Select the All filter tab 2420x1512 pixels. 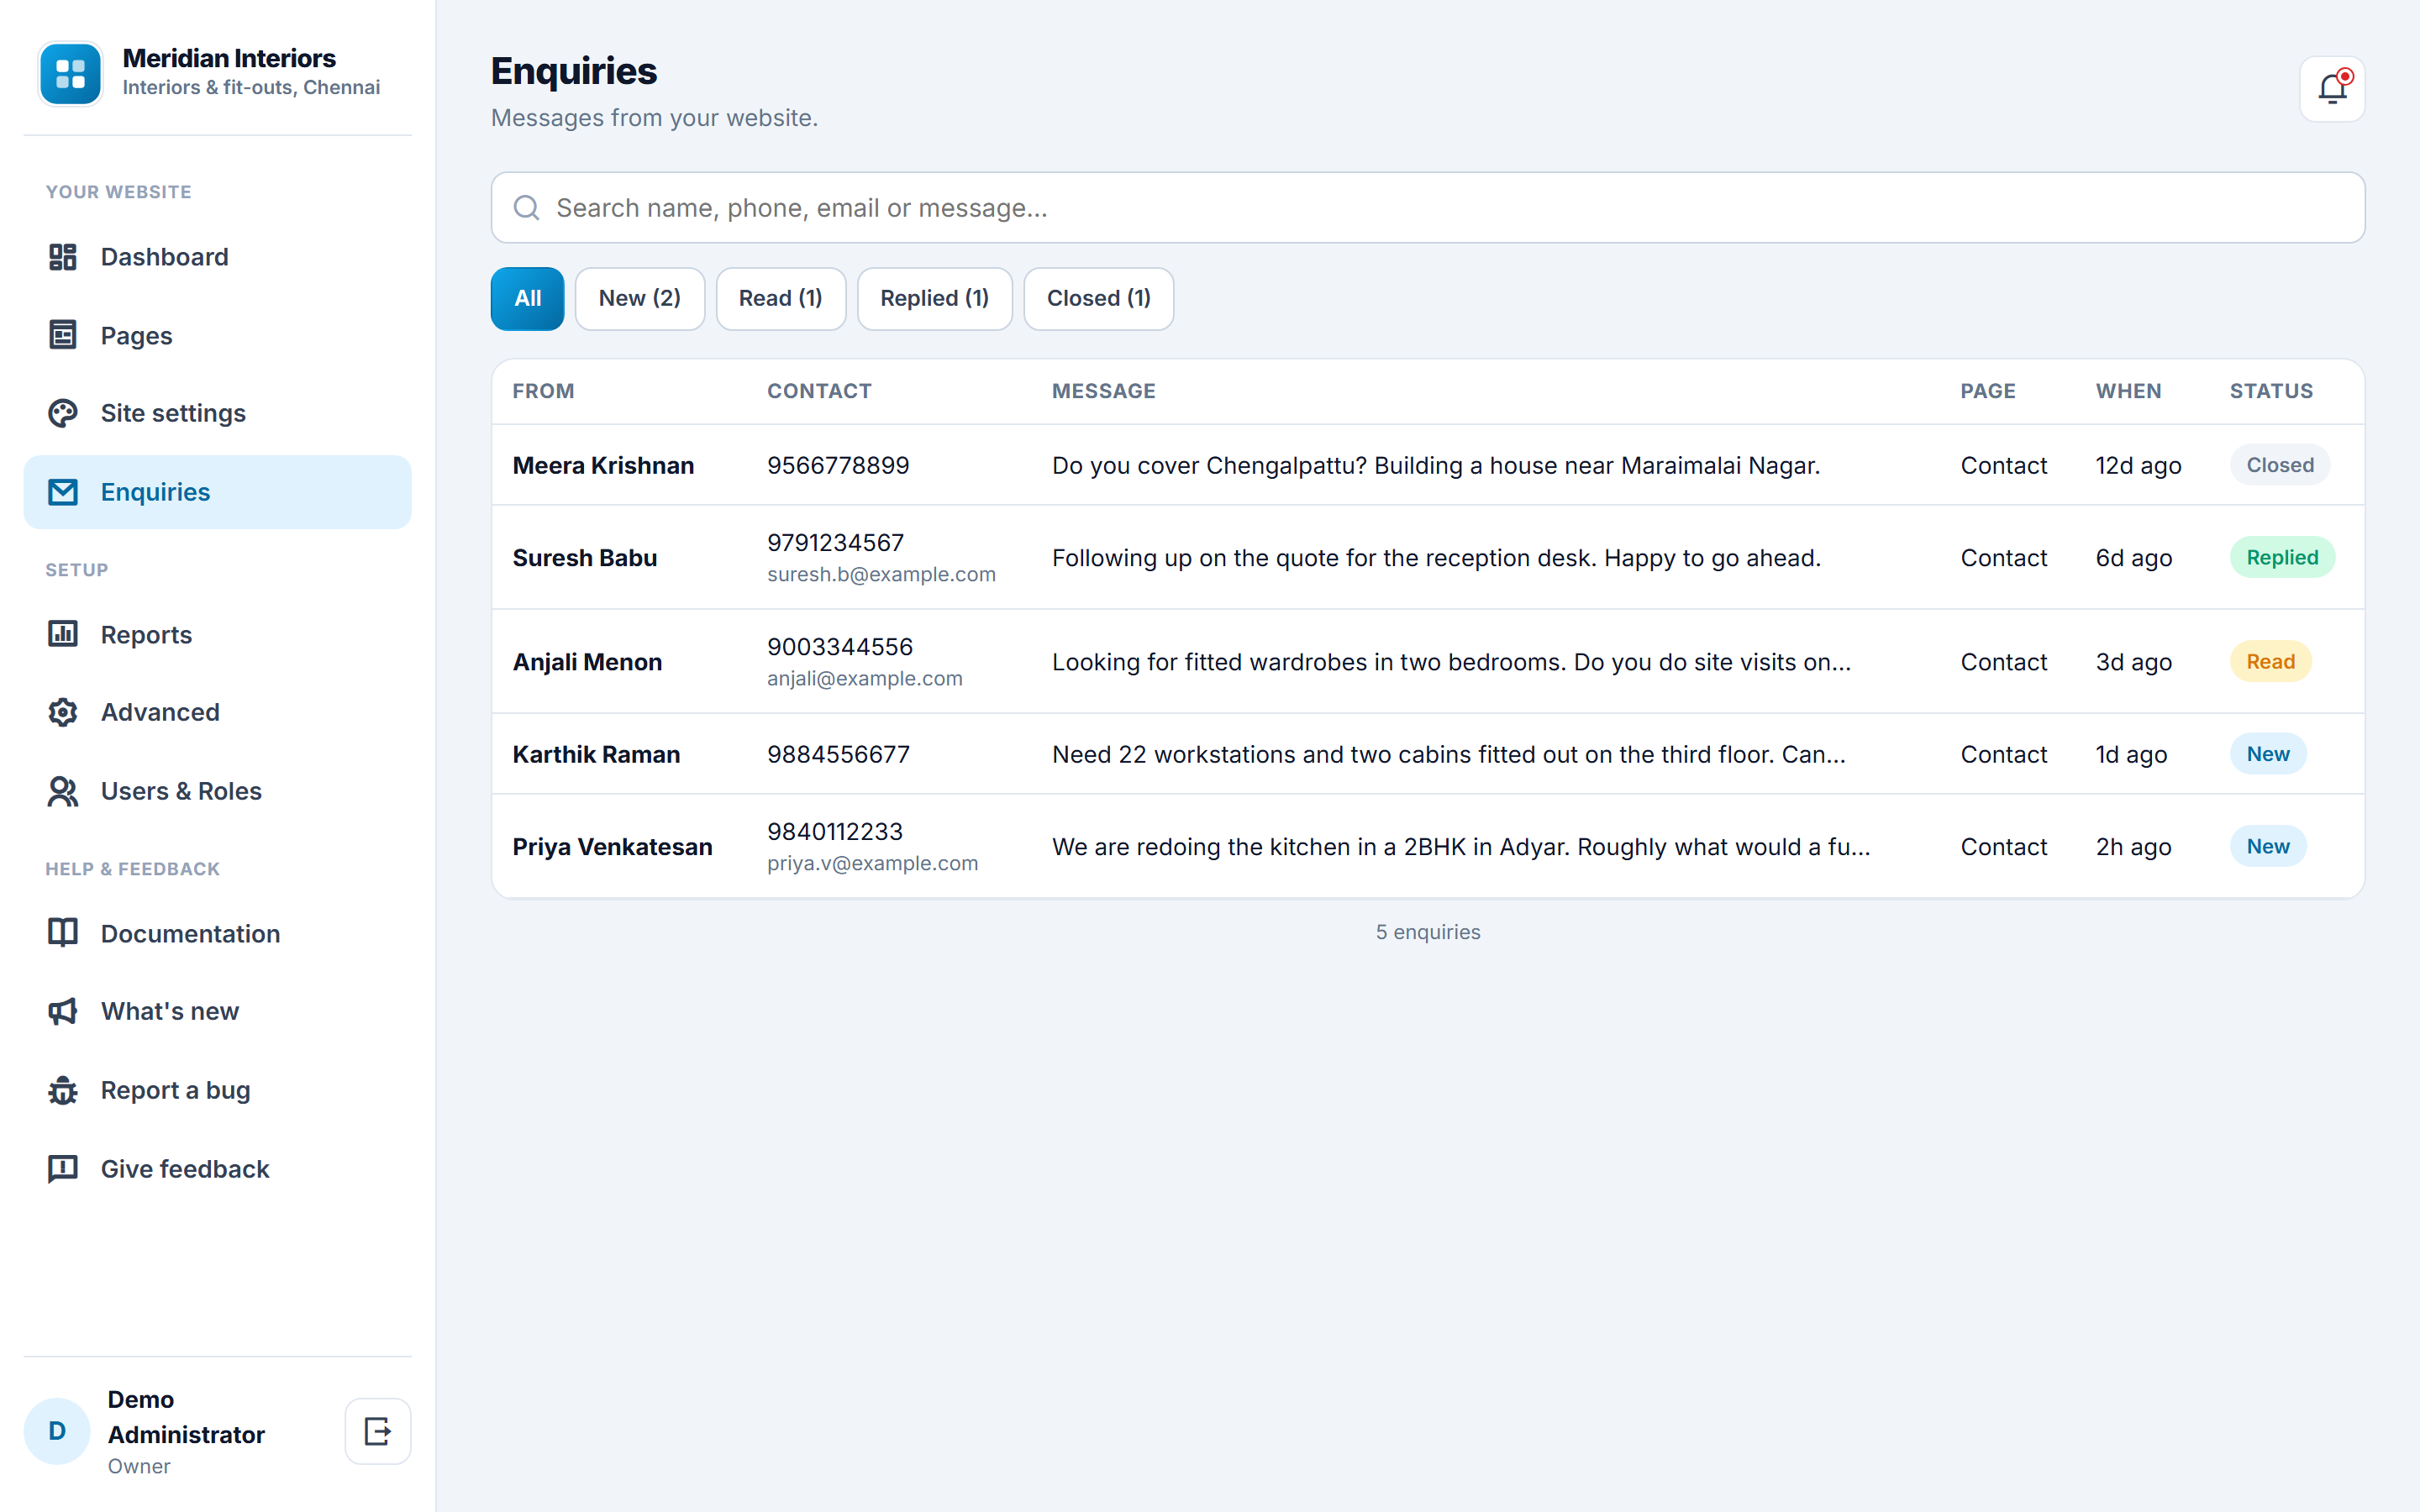(527, 298)
